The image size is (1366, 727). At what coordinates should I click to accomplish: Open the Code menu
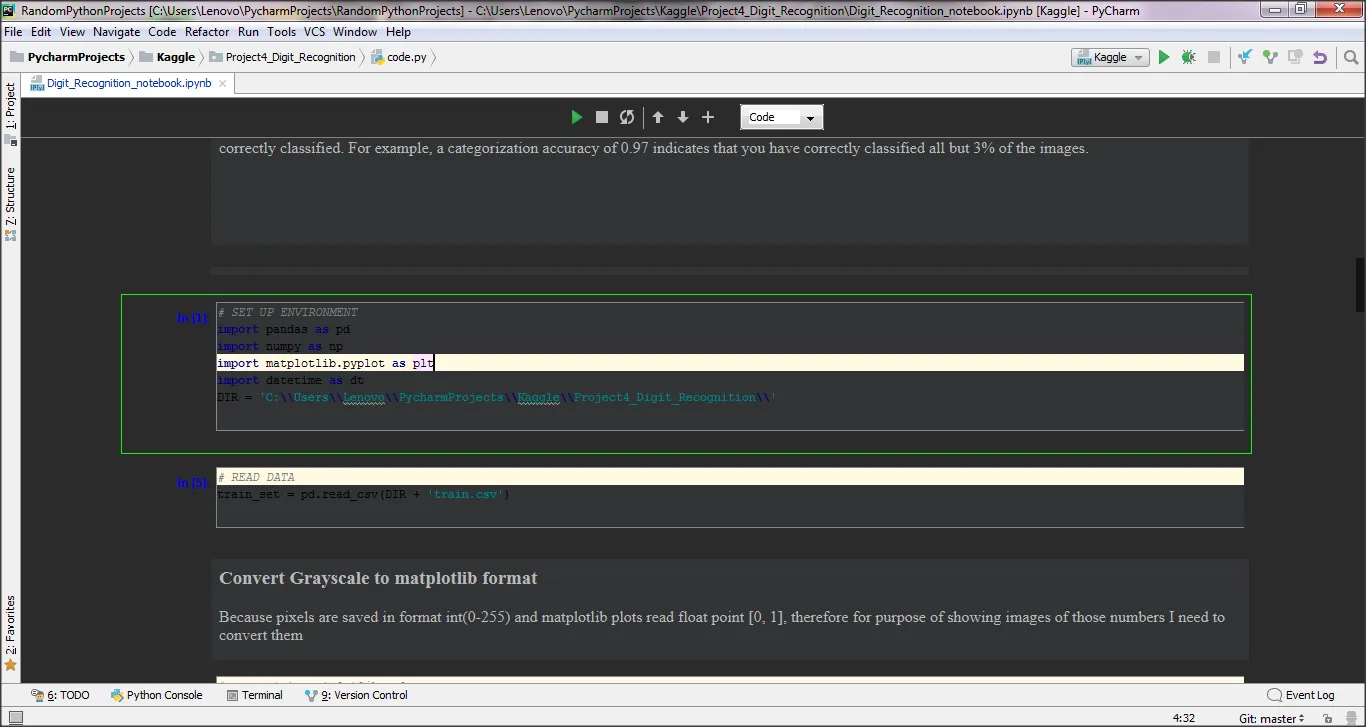[x=162, y=32]
